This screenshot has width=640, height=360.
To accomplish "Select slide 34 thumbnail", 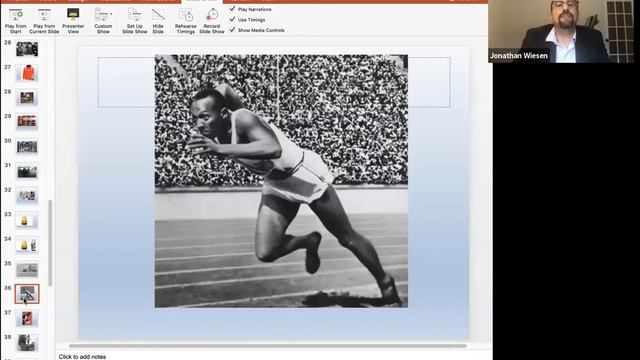I will [27, 245].
